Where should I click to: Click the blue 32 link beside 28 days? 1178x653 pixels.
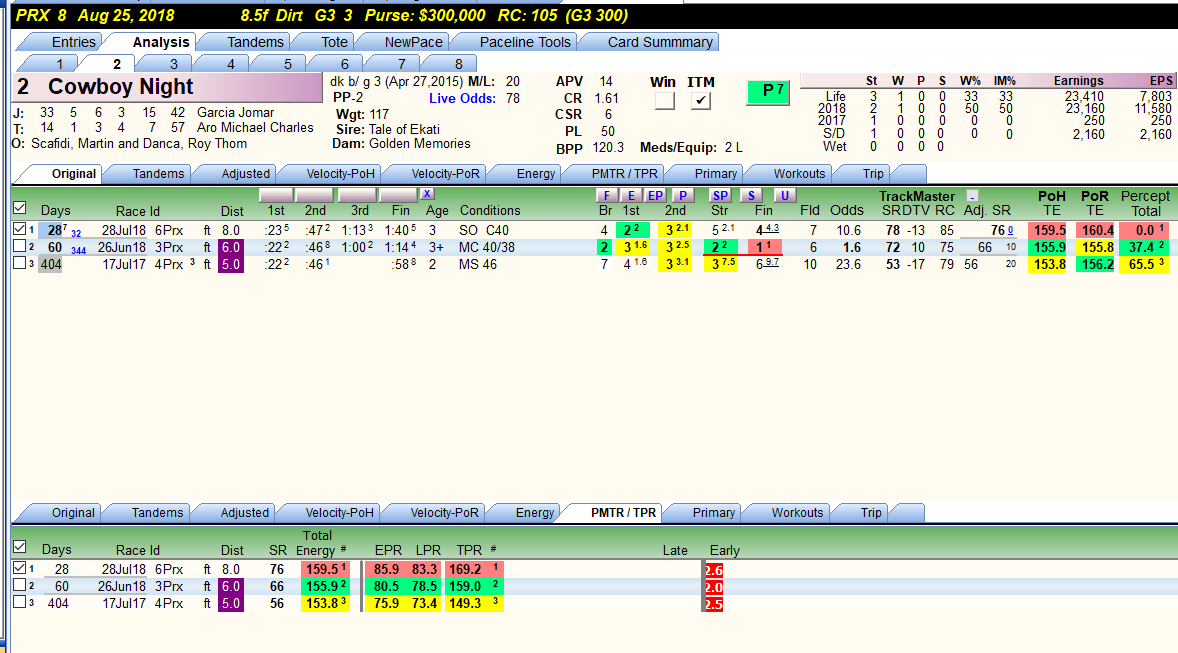pos(76,234)
